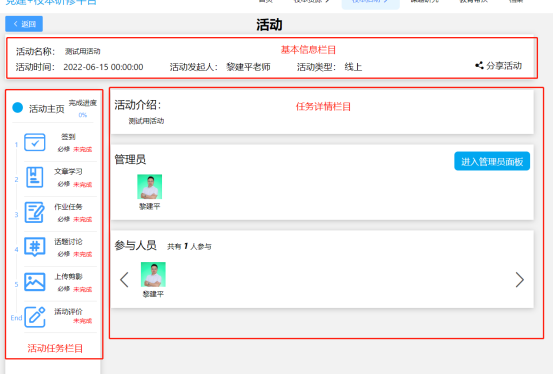Show next participants with right chevron
The height and width of the screenshot is (374, 553).
pyautogui.click(x=519, y=280)
